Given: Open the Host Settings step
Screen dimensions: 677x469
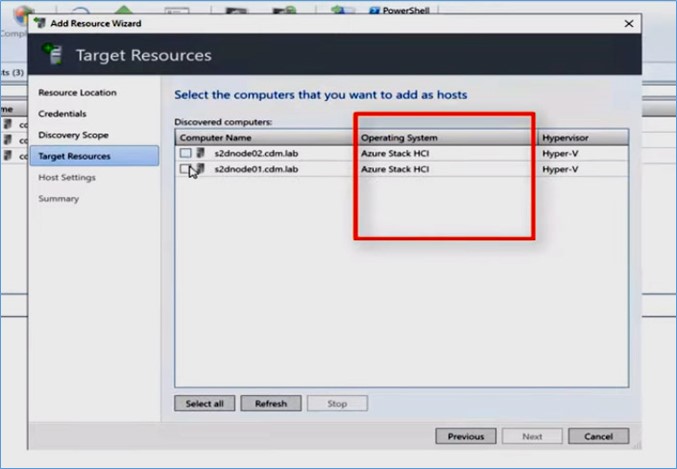Looking at the screenshot, I should (67, 177).
